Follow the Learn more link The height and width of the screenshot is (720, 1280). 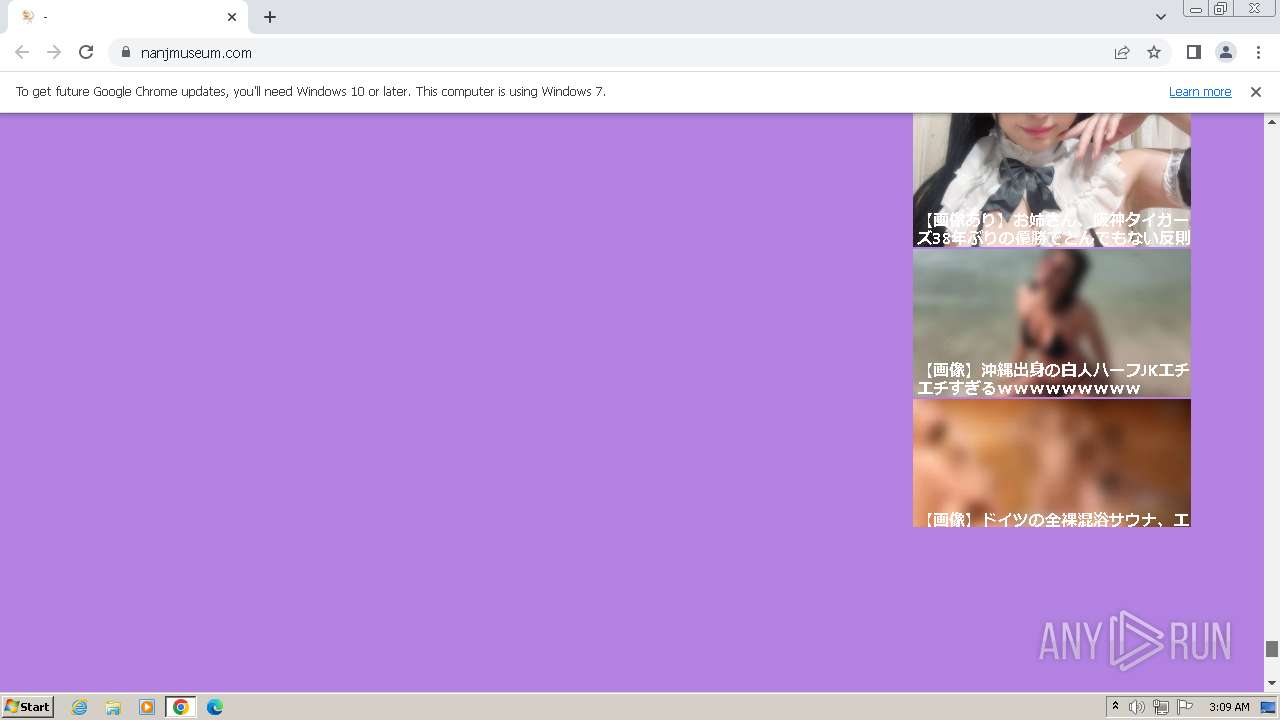(x=1200, y=91)
